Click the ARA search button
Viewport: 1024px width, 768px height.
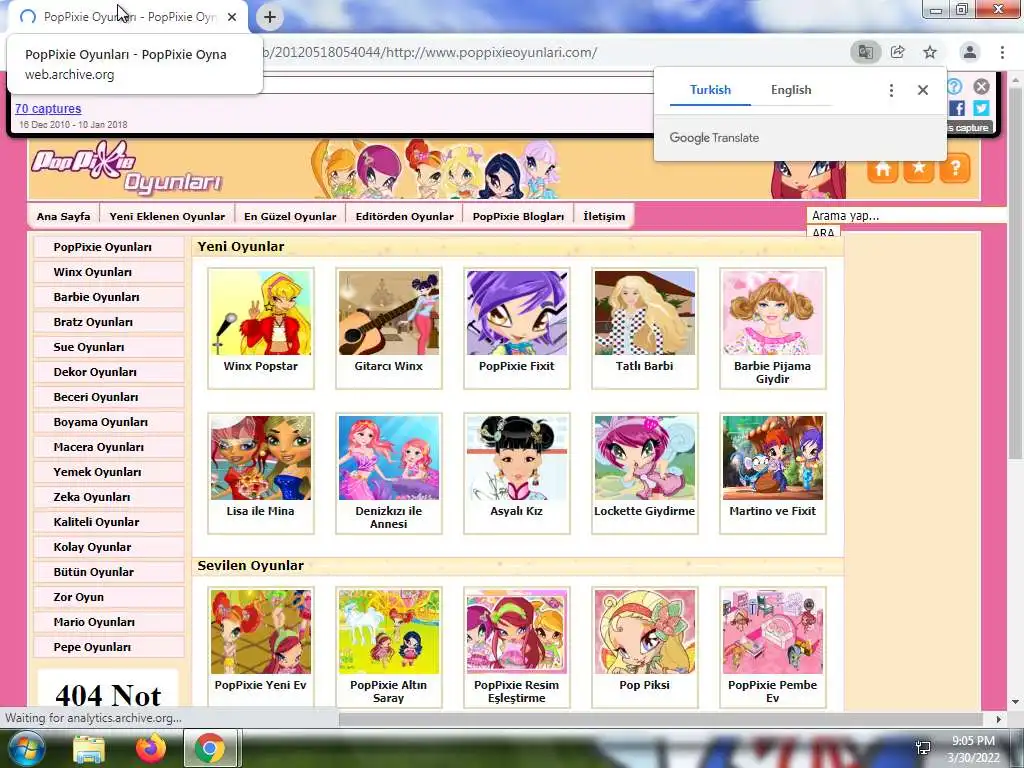[x=824, y=232]
